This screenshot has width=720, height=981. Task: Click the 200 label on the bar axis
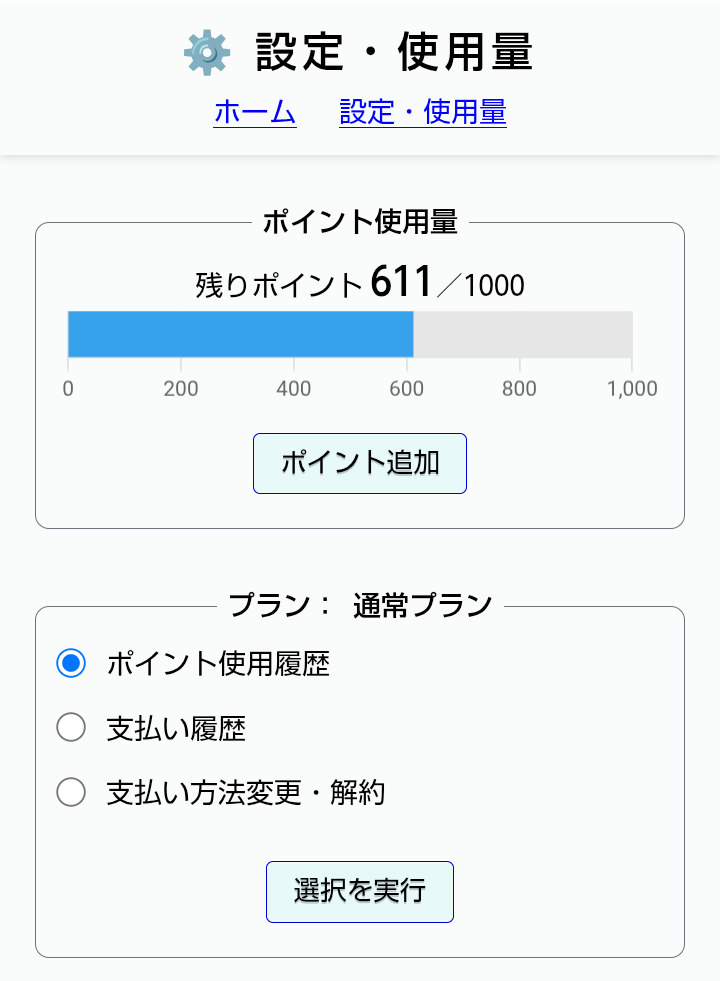(x=181, y=389)
